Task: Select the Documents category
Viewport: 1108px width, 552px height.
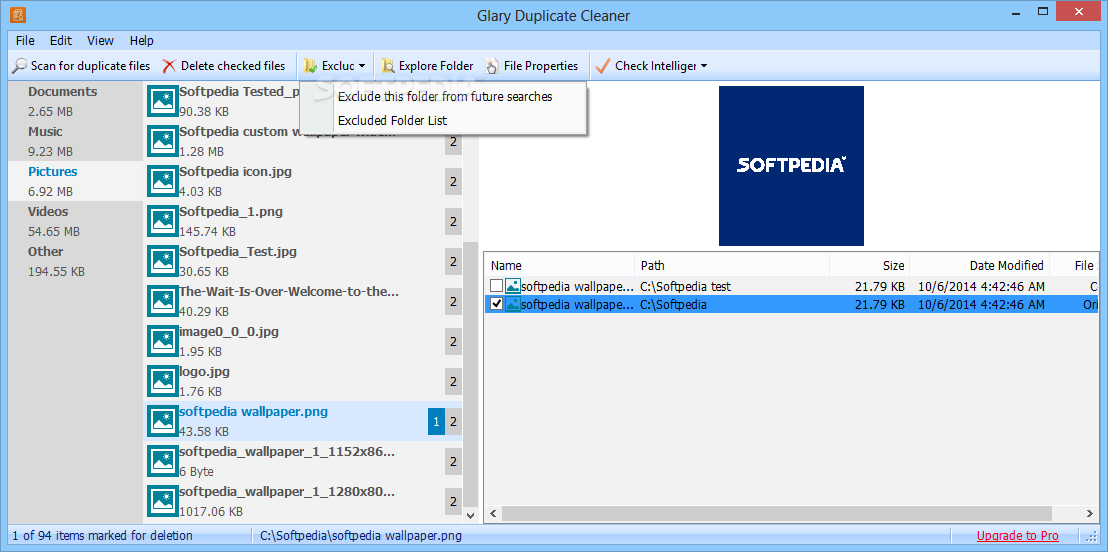Action: point(76,101)
